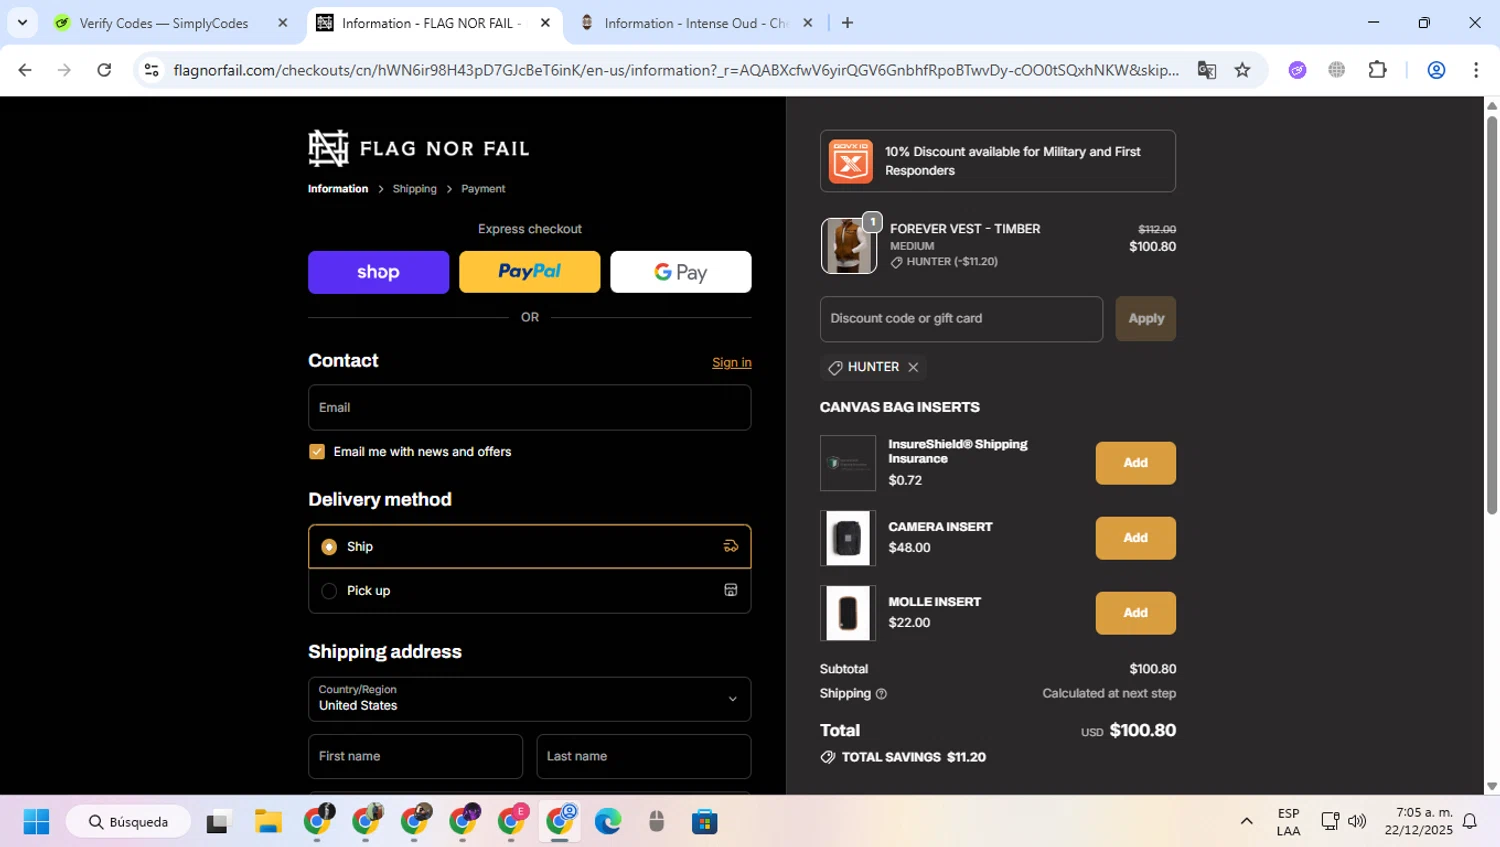Open the Country/Region dropdown

(529, 698)
